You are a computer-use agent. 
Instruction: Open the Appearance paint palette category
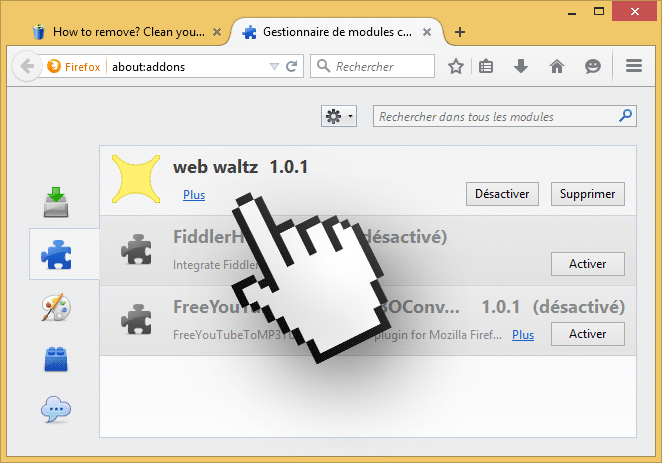tap(56, 307)
